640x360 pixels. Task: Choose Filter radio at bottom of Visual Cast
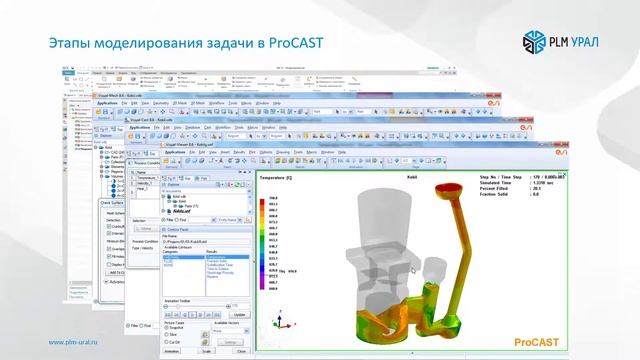tap(128, 326)
